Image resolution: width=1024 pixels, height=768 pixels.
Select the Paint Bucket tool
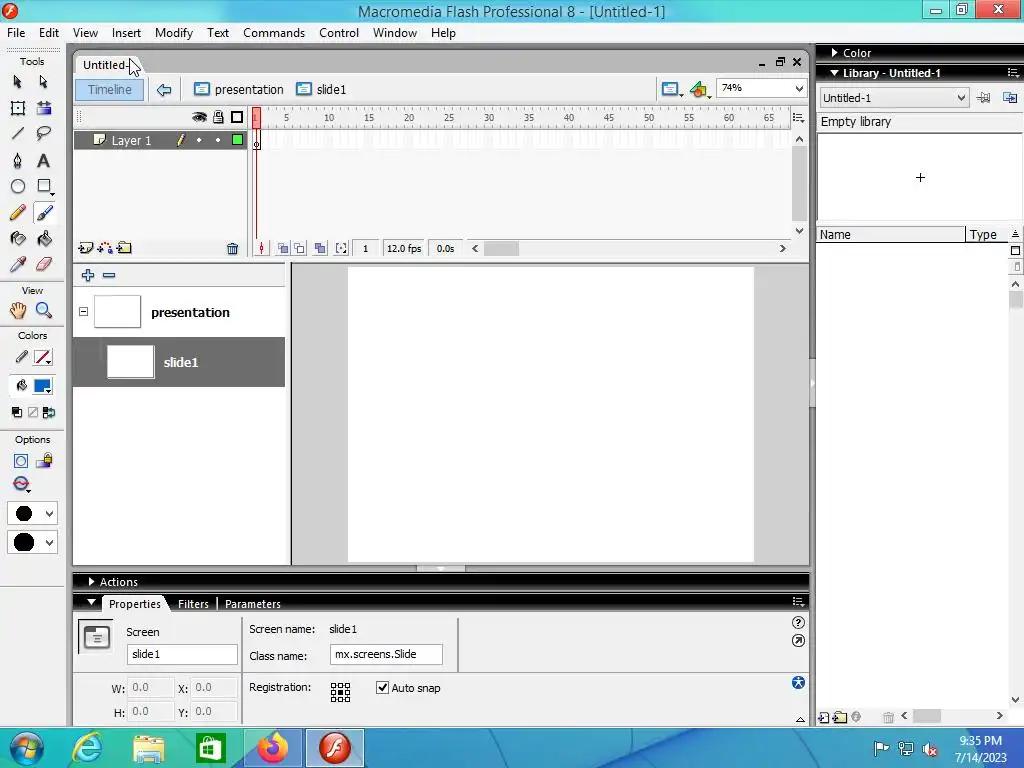tap(44, 239)
